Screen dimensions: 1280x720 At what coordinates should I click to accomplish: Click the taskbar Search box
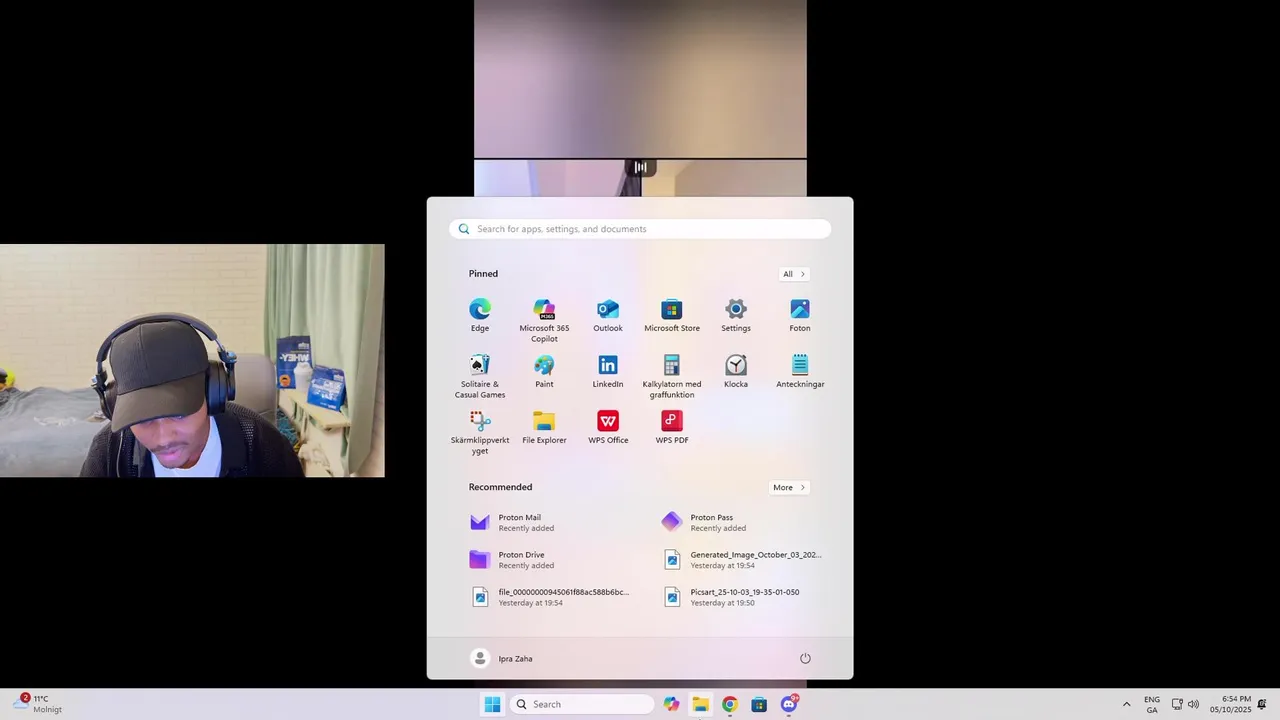coord(583,704)
